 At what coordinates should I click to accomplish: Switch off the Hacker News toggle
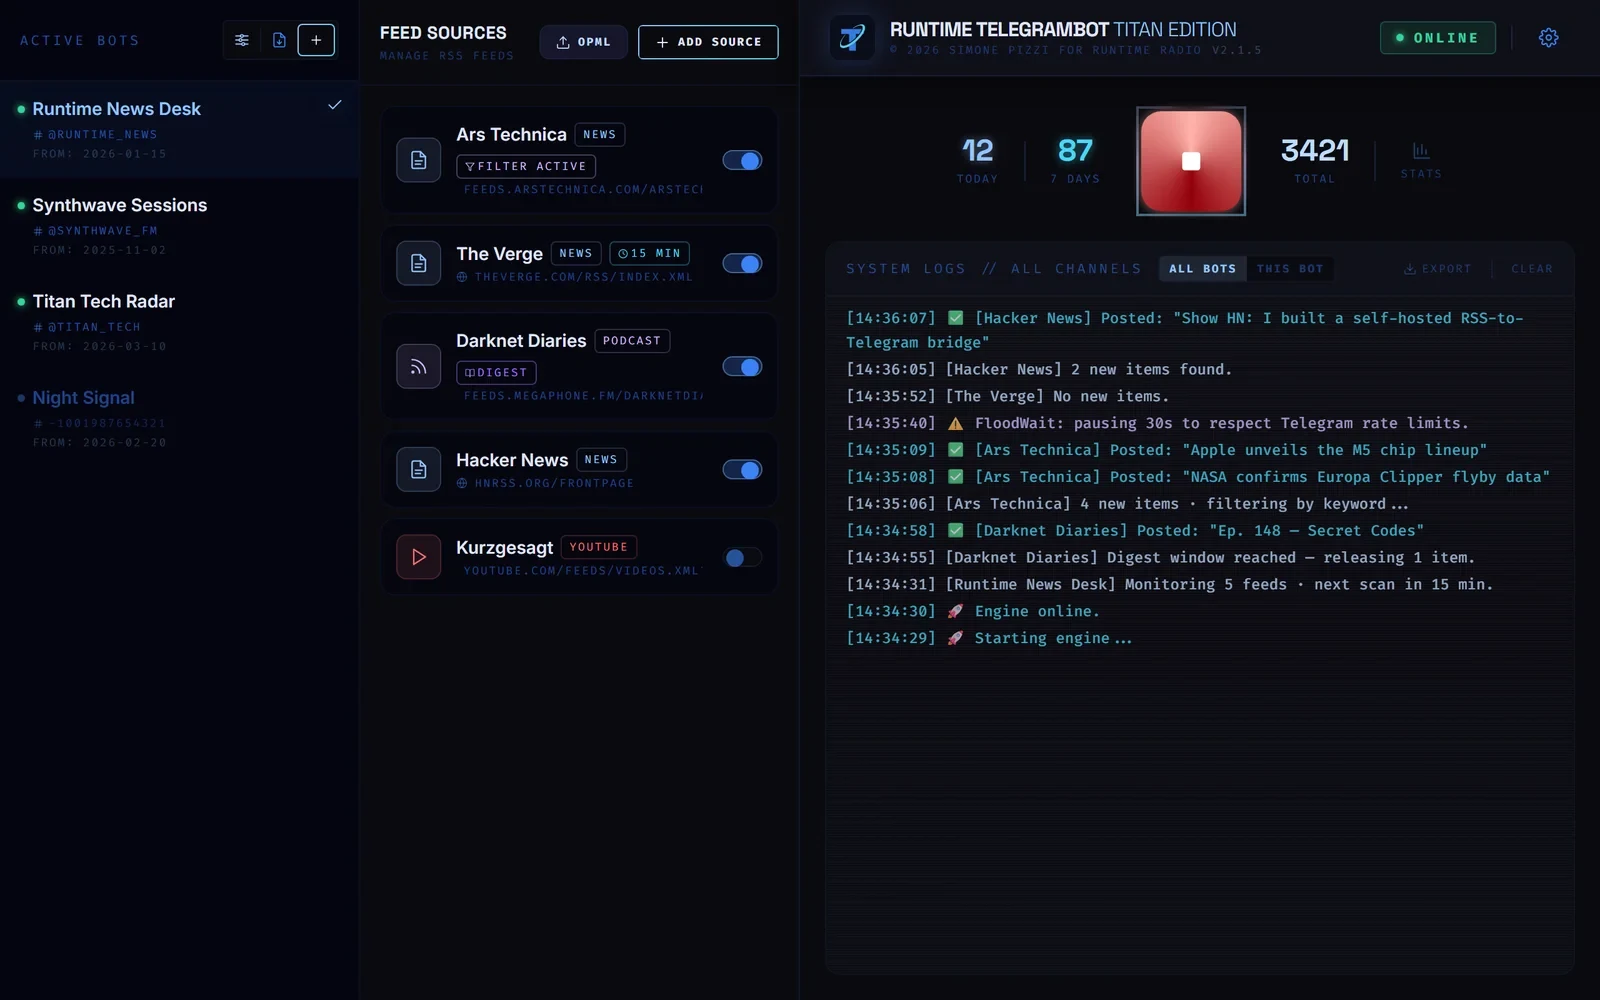pos(742,469)
